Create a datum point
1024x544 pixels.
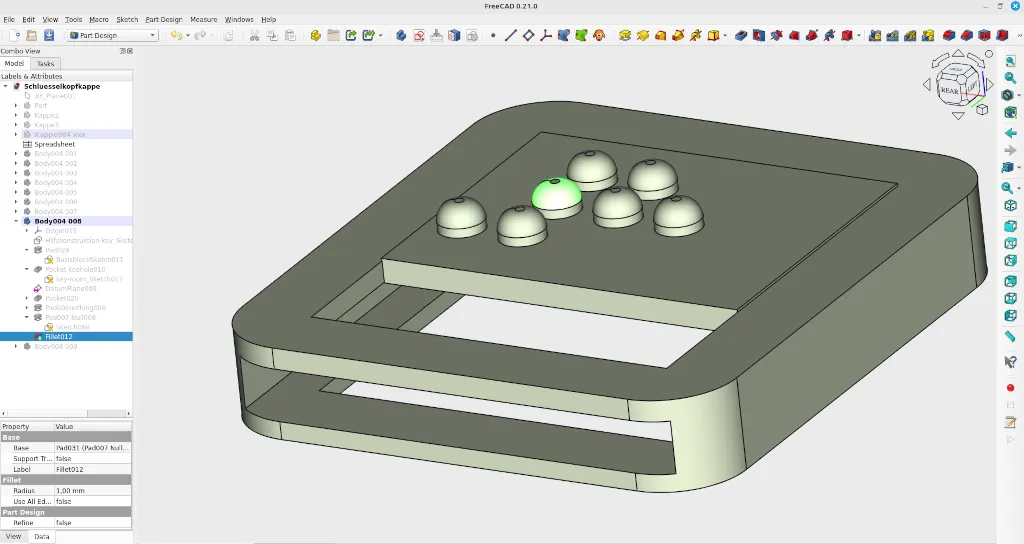click(493, 35)
